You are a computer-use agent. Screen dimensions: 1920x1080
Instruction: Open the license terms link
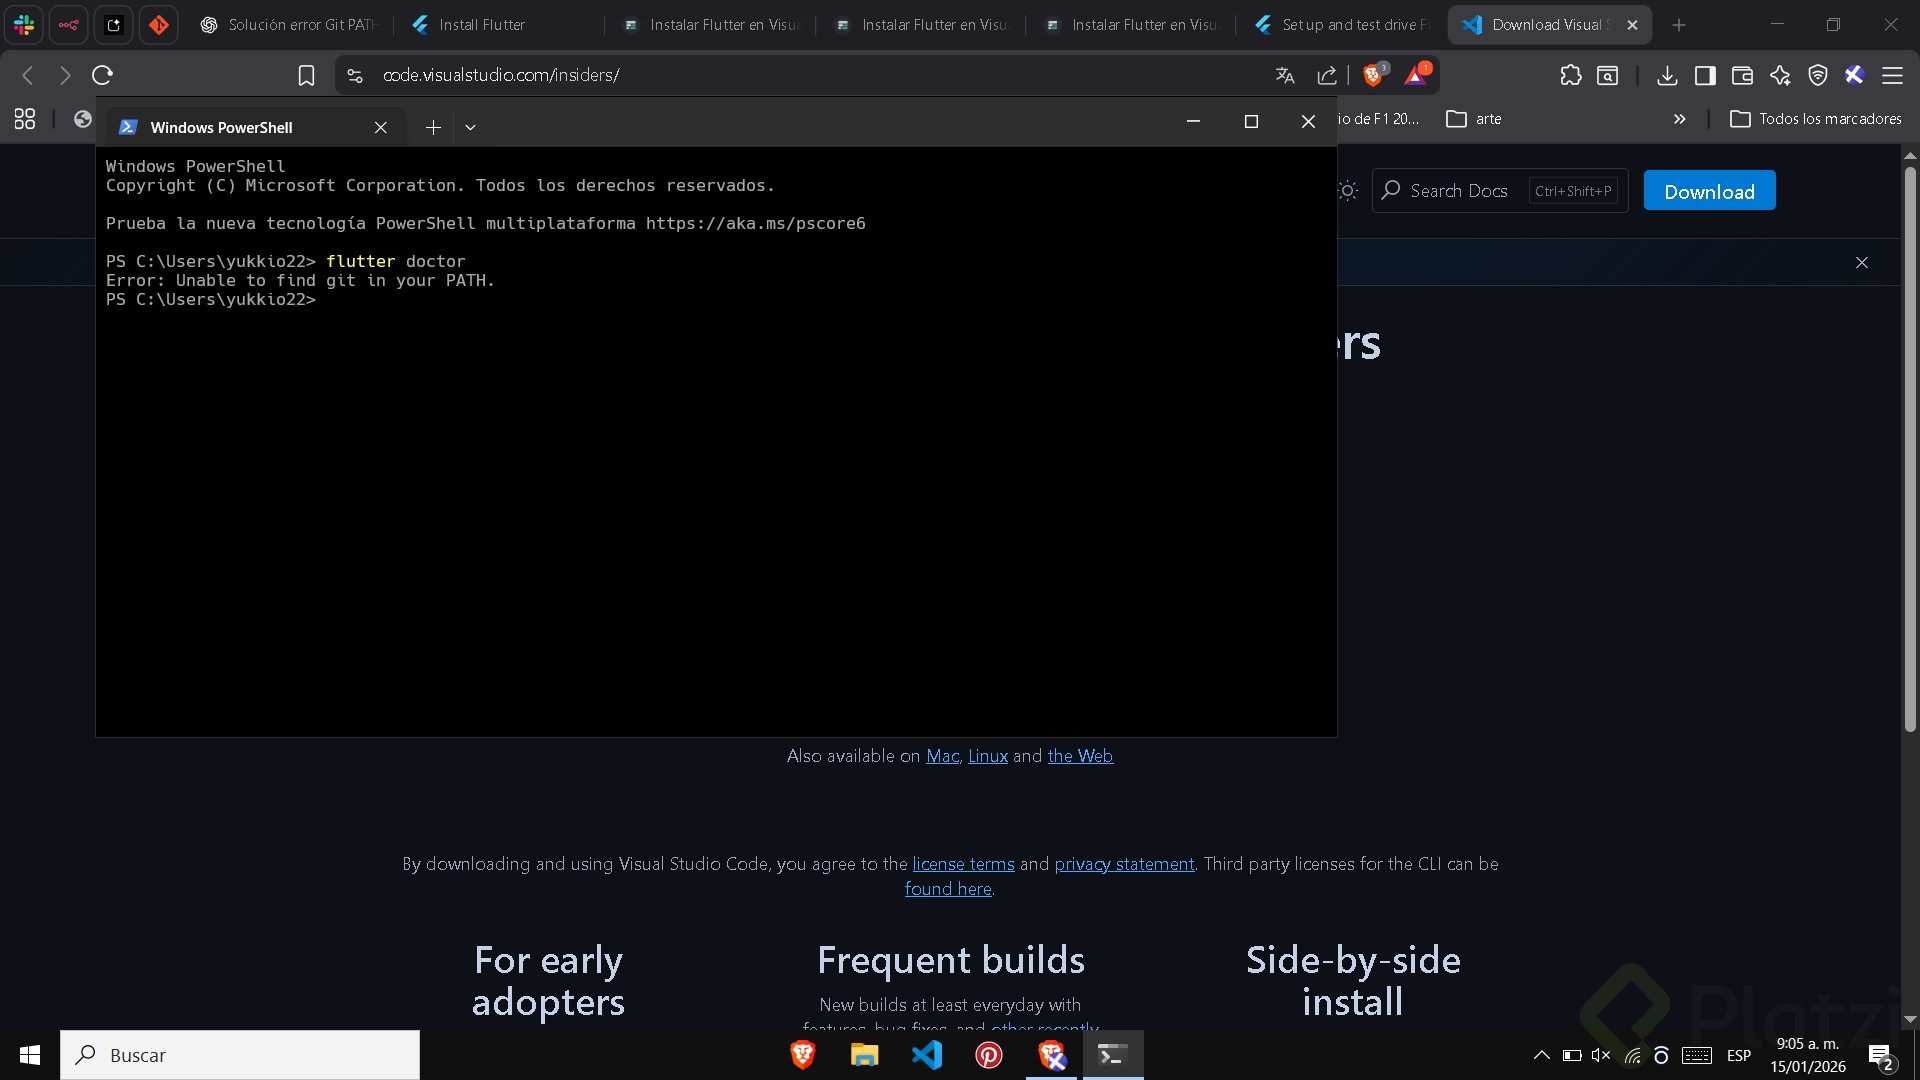point(963,864)
